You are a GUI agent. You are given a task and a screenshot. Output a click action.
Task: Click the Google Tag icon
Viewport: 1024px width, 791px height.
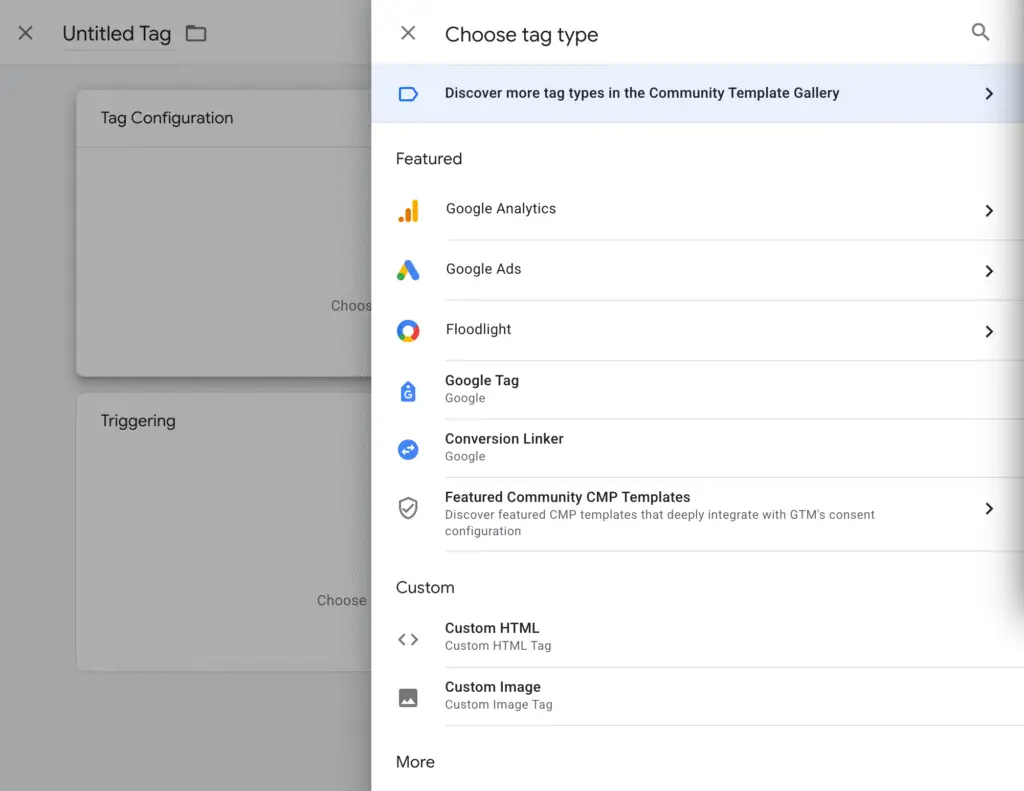[408, 390]
